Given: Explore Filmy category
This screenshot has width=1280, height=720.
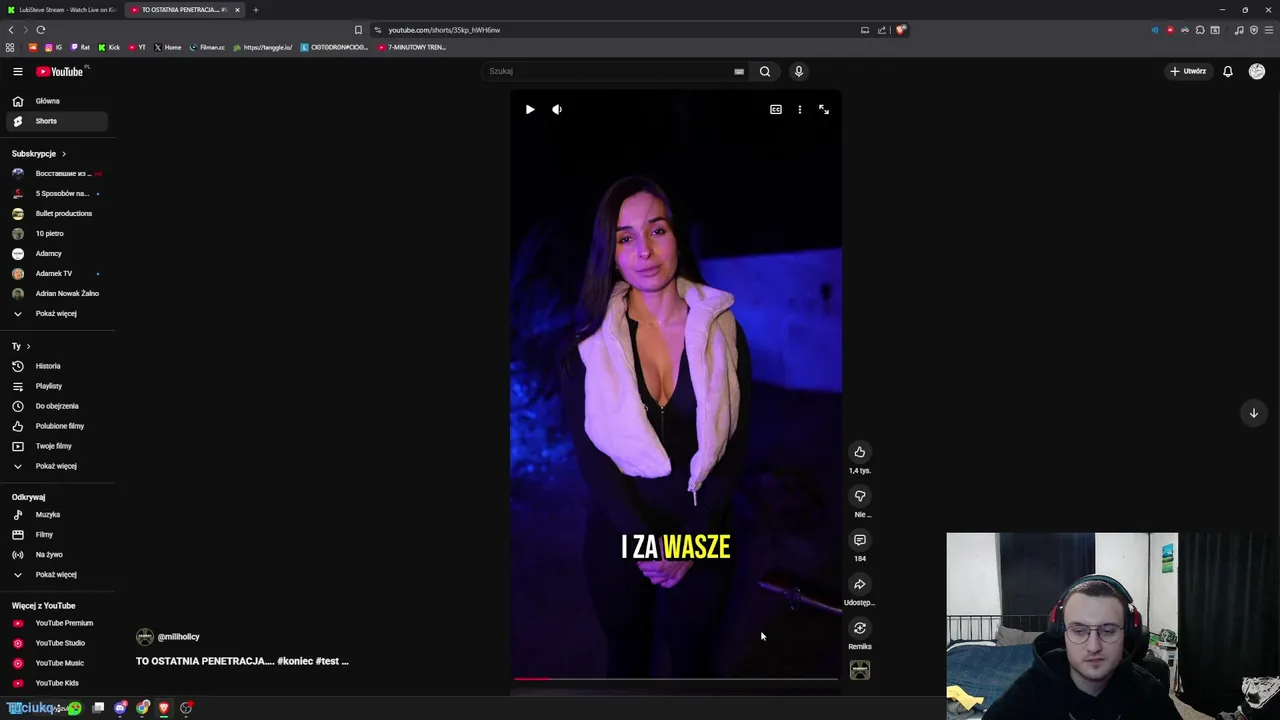Looking at the screenshot, I should (x=57, y=534).
